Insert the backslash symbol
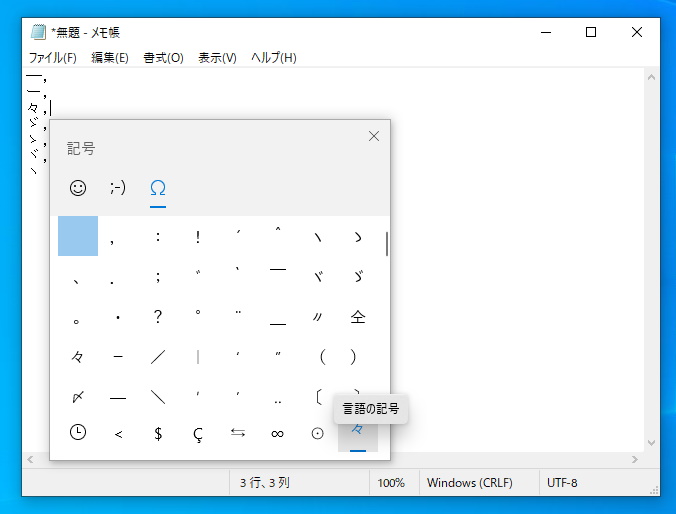The height and width of the screenshot is (514, 676). tap(158, 396)
